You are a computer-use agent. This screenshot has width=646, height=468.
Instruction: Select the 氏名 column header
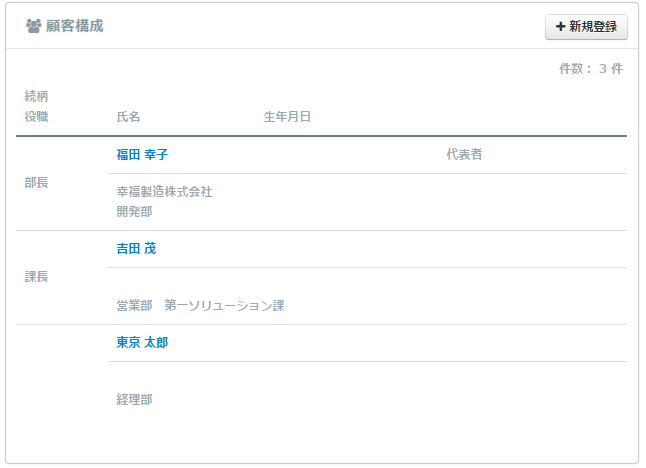click(x=128, y=117)
